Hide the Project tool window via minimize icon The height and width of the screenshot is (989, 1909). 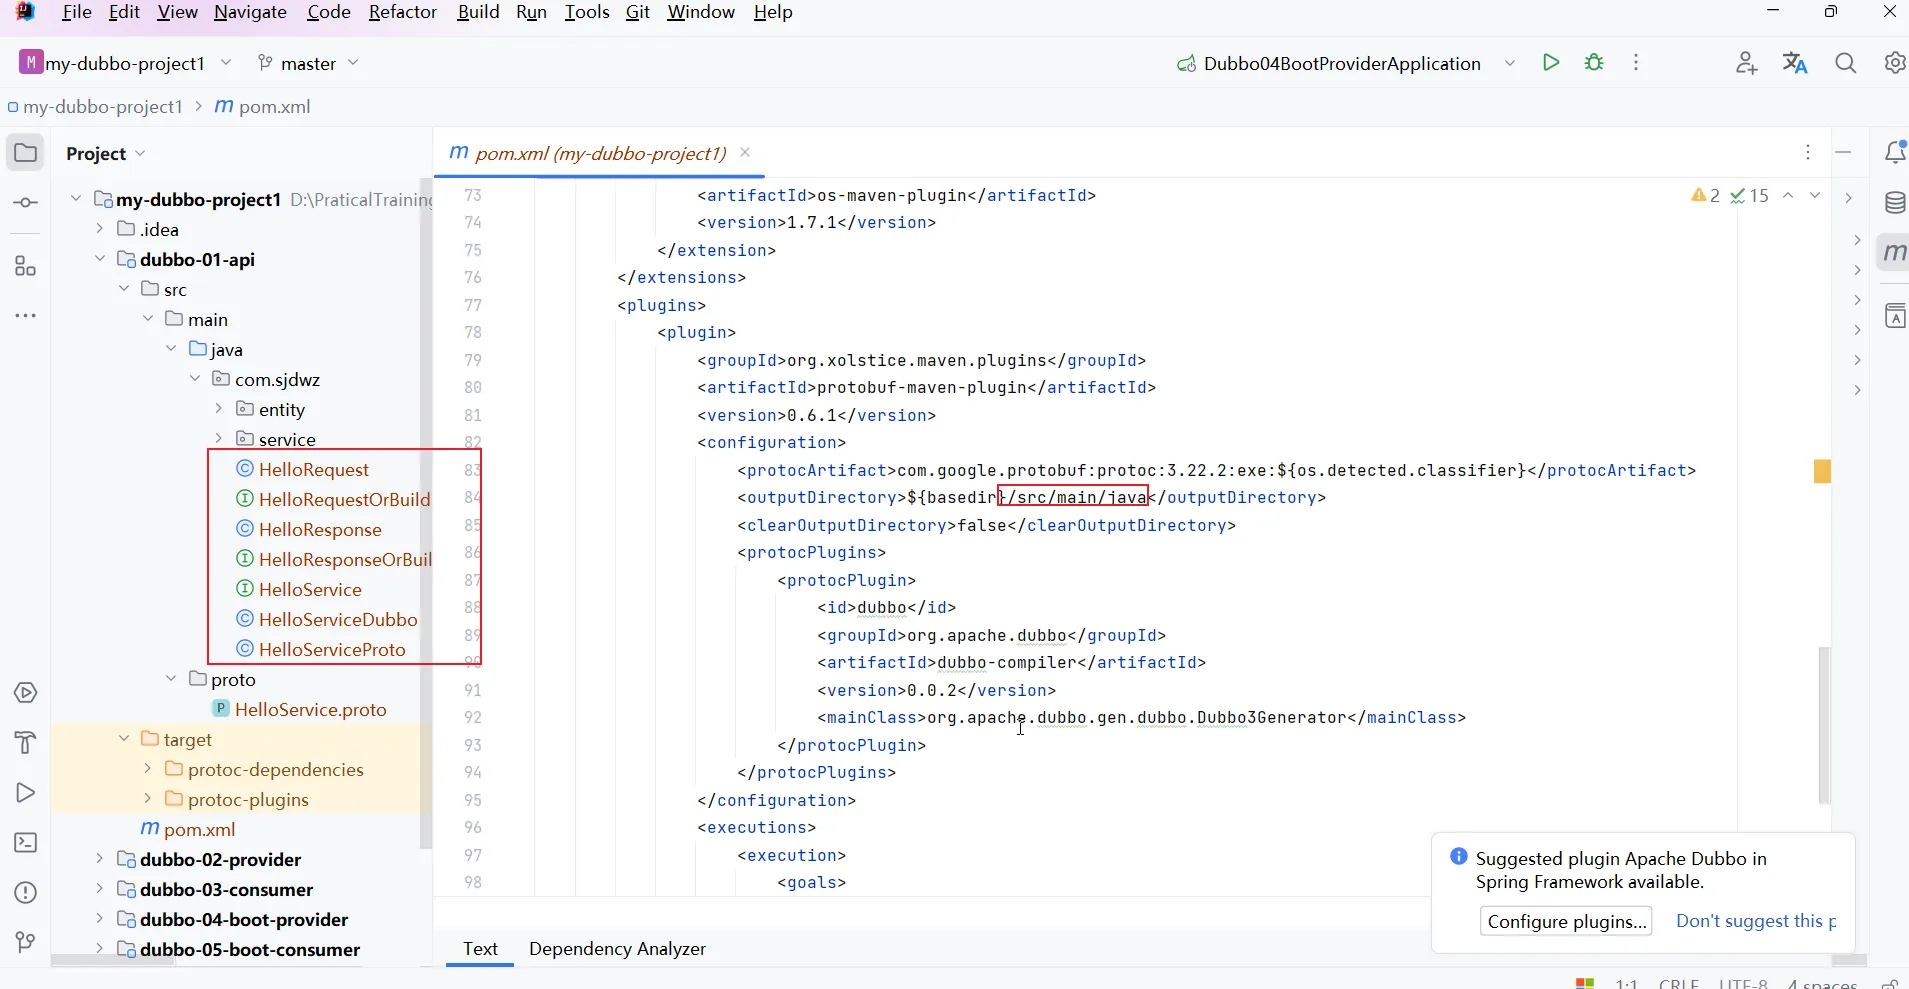tap(1844, 152)
